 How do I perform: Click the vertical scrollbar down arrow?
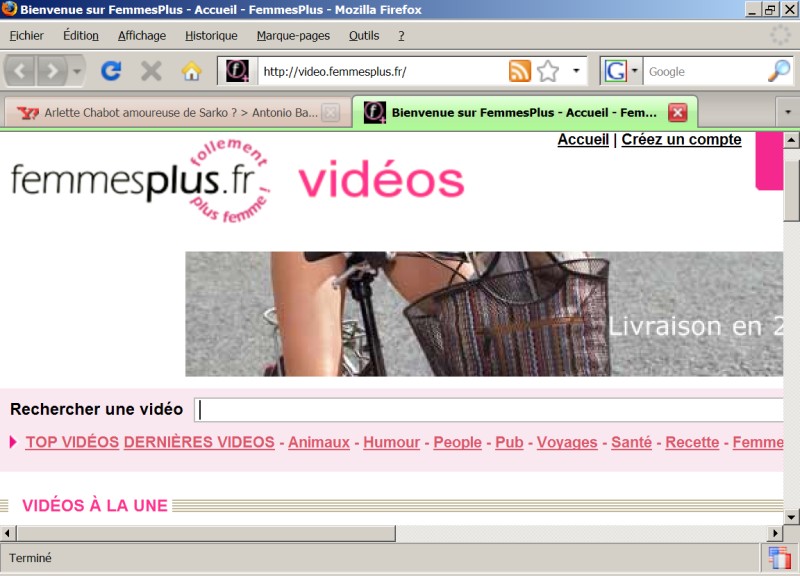coord(791,517)
